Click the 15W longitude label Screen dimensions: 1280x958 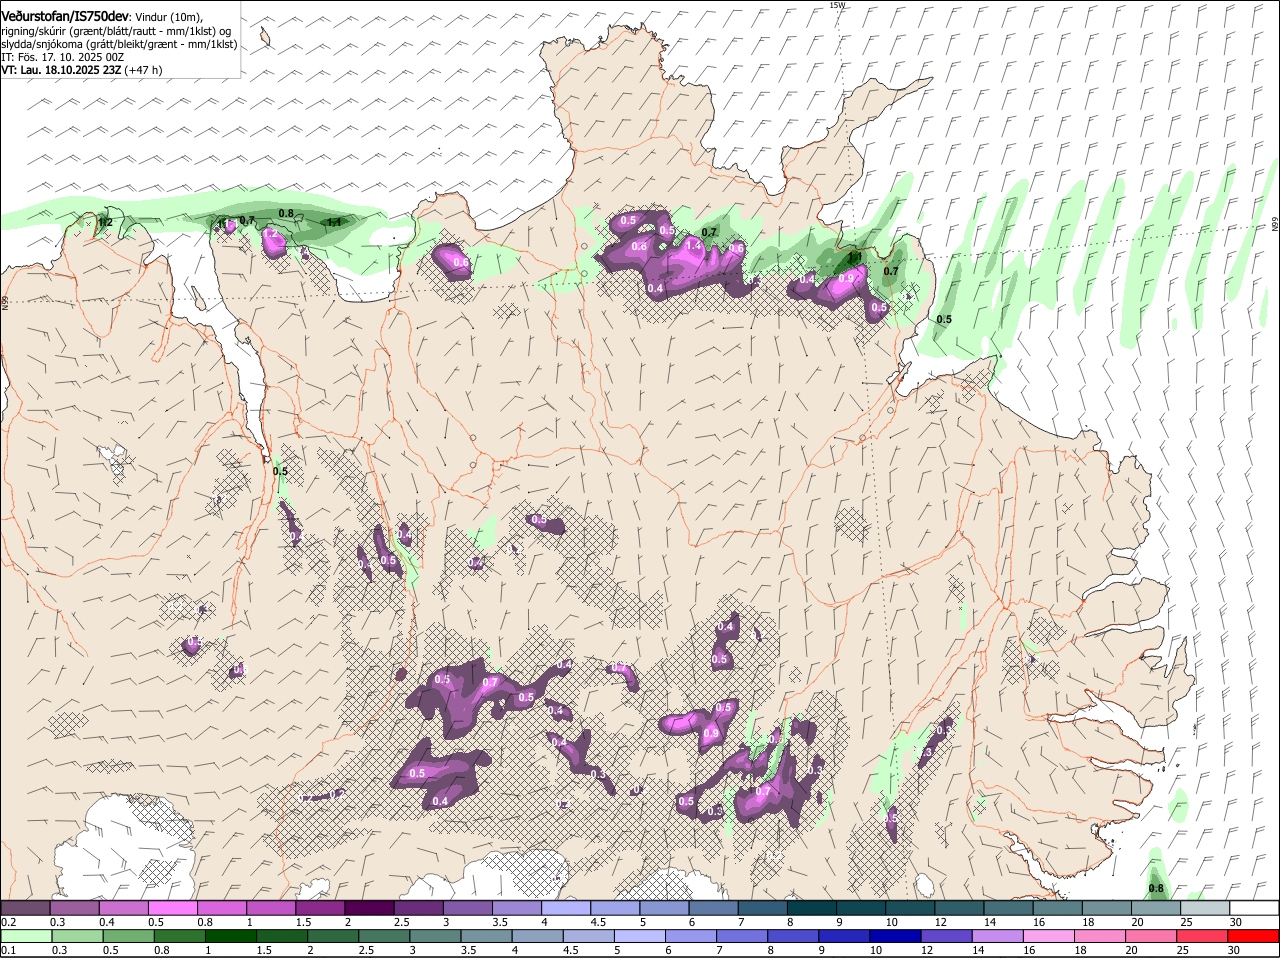click(837, 5)
